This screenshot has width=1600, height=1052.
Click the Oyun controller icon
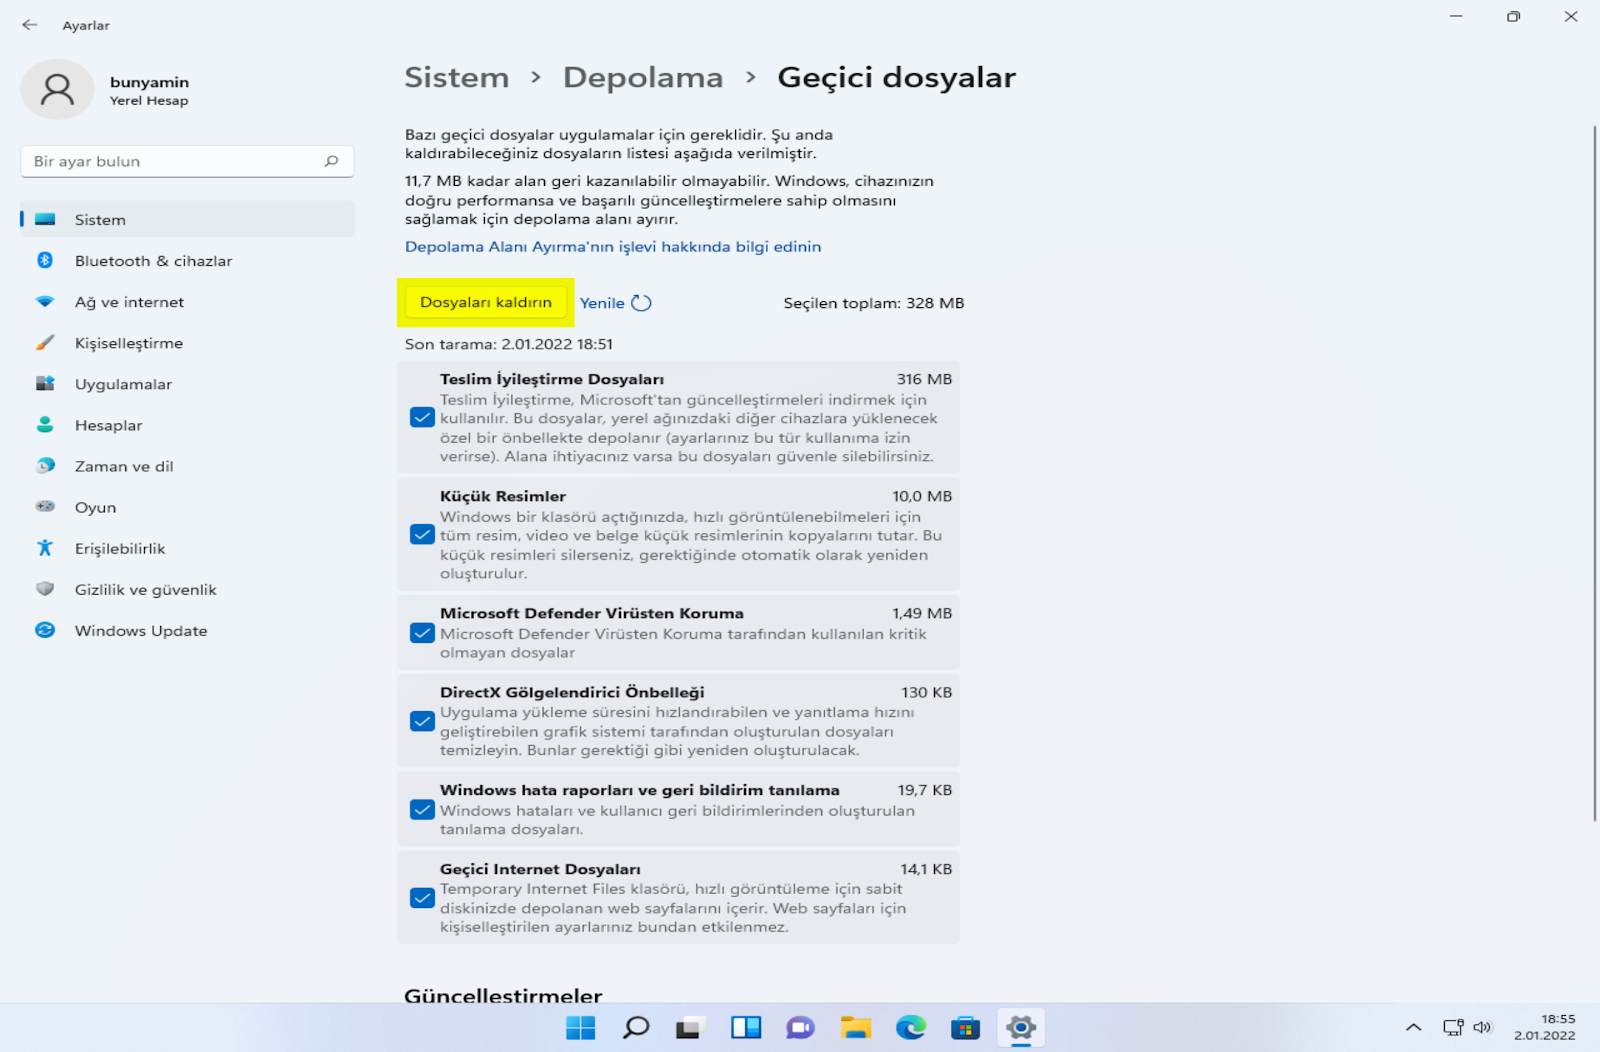coord(45,507)
